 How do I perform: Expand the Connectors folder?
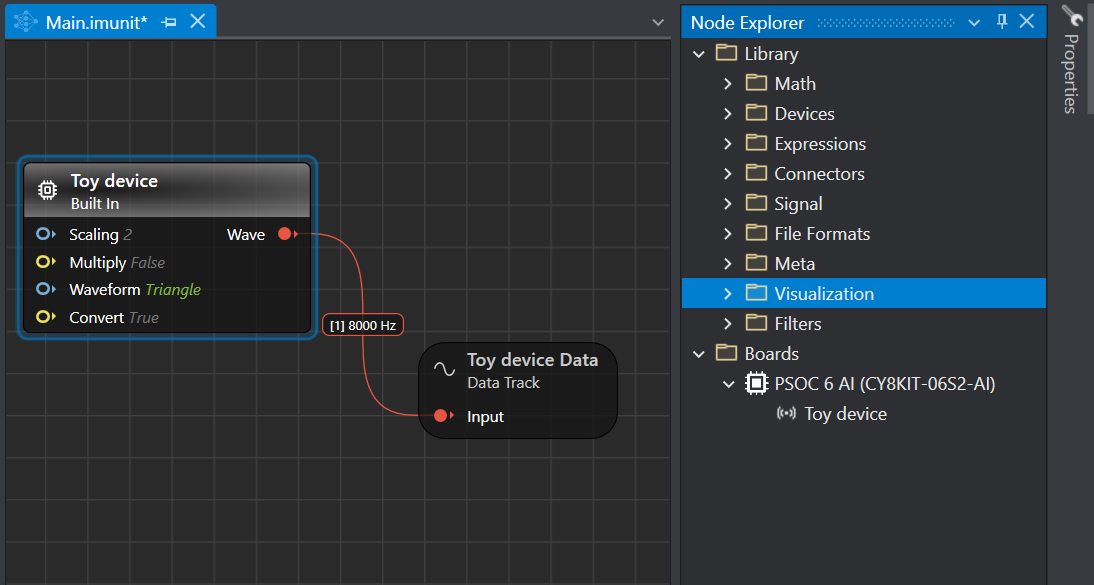(728, 174)
